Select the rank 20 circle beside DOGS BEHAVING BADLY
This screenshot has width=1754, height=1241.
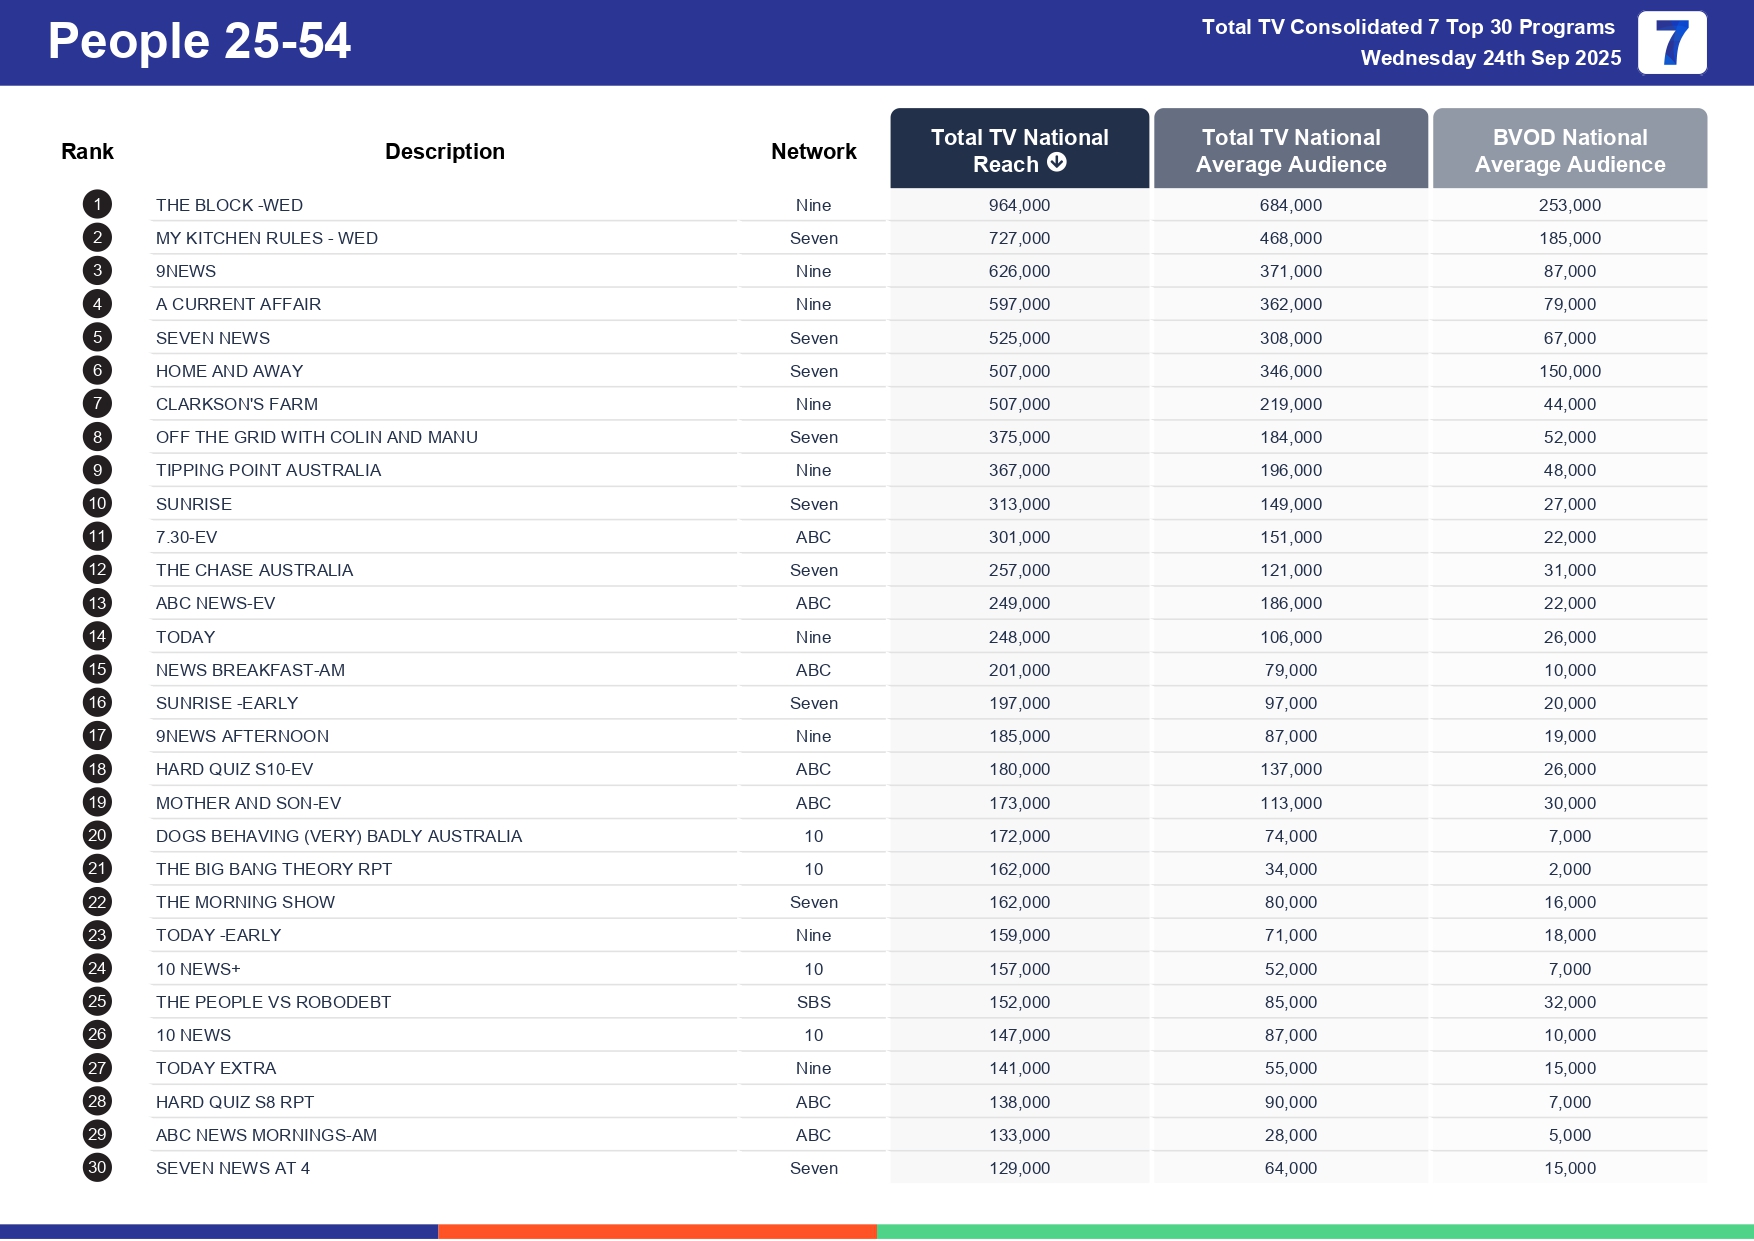(x=96, y=835)
